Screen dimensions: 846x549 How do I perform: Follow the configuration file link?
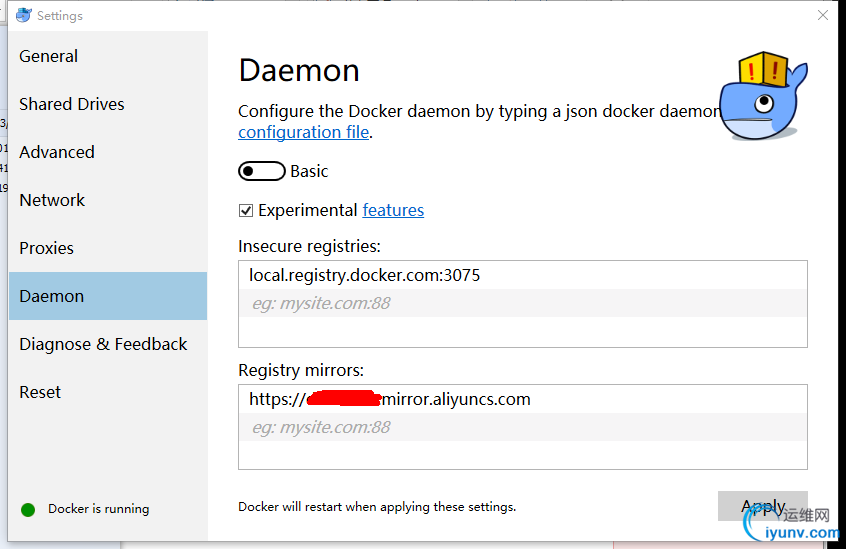click(x=304, y=132)
